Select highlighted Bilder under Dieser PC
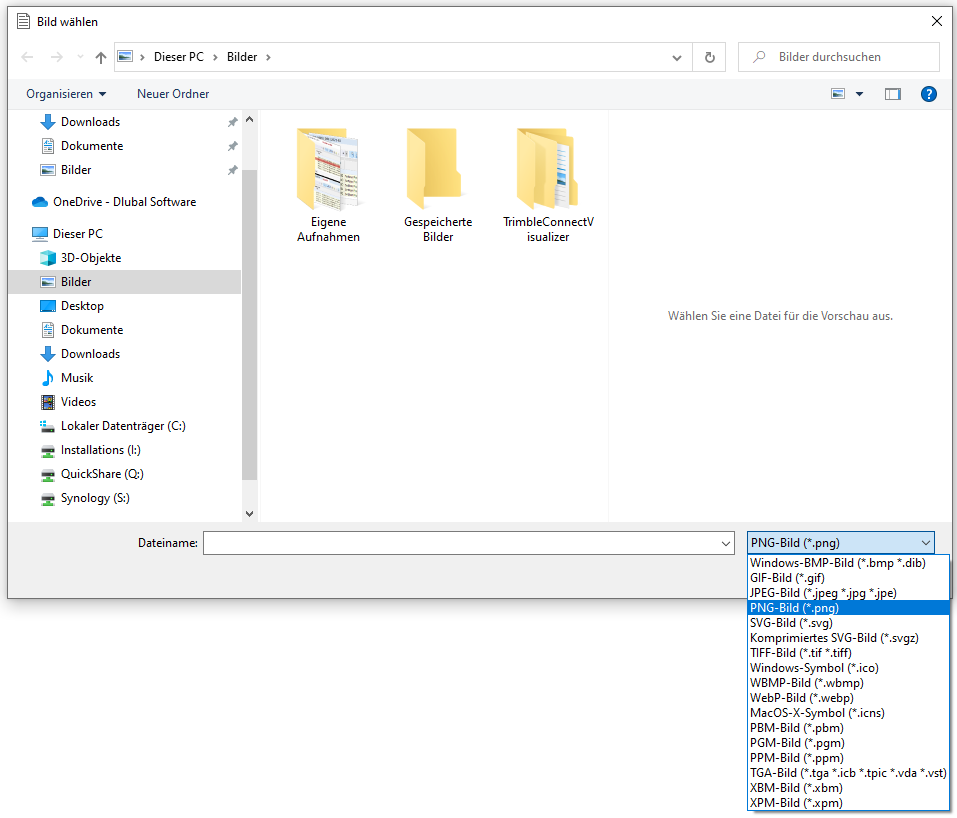This screenshot has width=957, height=818. [x=125, y=282]
